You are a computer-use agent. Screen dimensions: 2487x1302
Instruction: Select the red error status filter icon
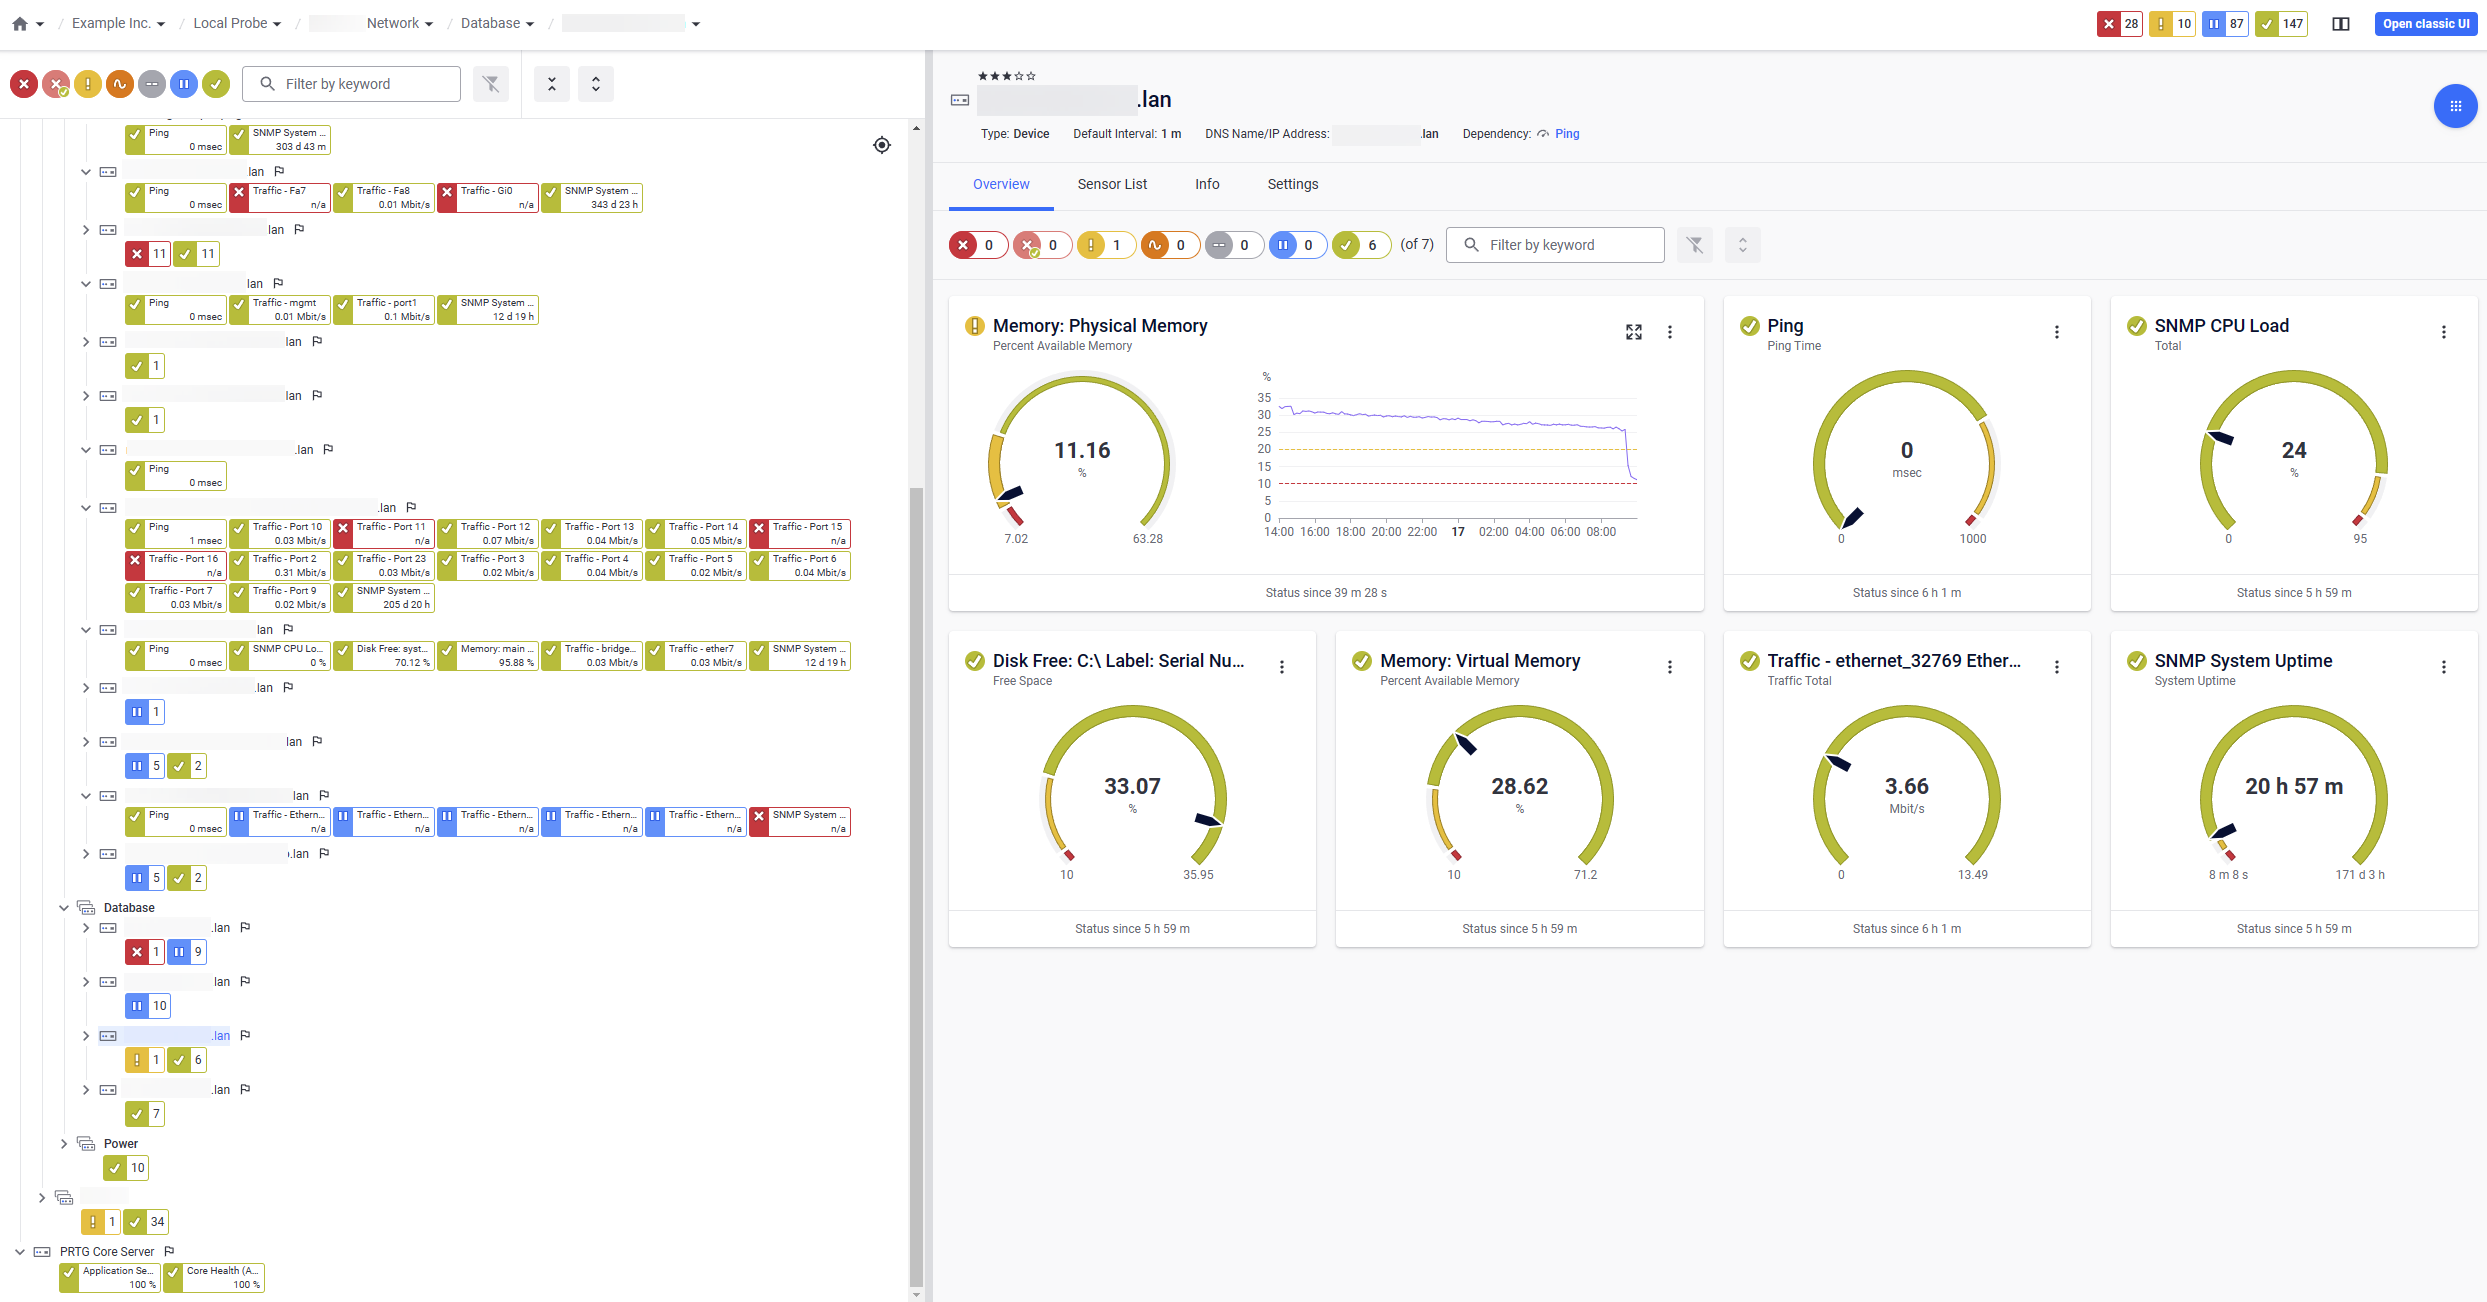pyautogui.click(x=24, y=84)
